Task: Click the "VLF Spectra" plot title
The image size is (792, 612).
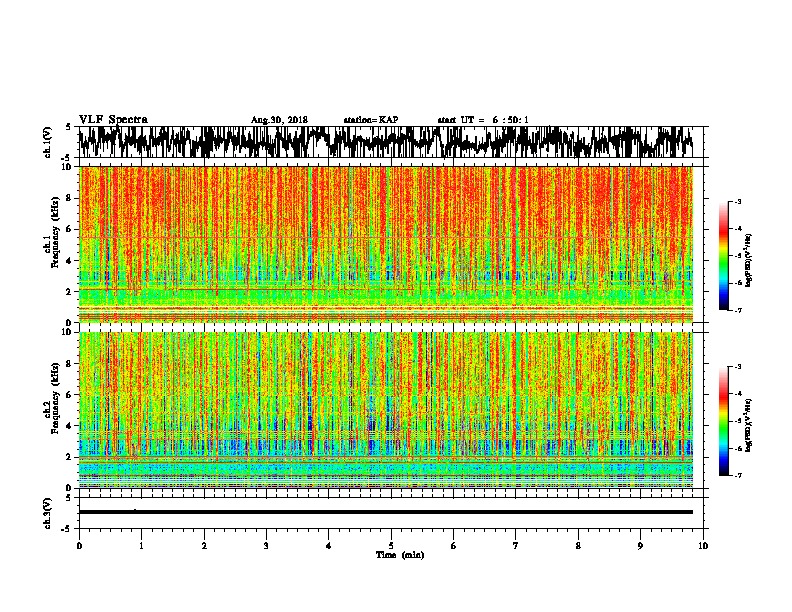Action: coord(113,120)
